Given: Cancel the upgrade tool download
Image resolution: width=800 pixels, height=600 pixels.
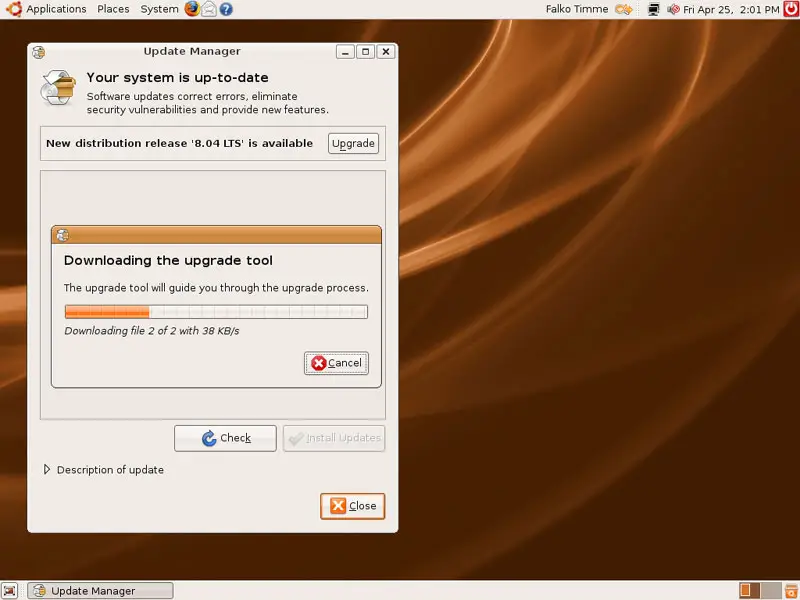Looking at the screenshot, I should (x=336, y=363).
